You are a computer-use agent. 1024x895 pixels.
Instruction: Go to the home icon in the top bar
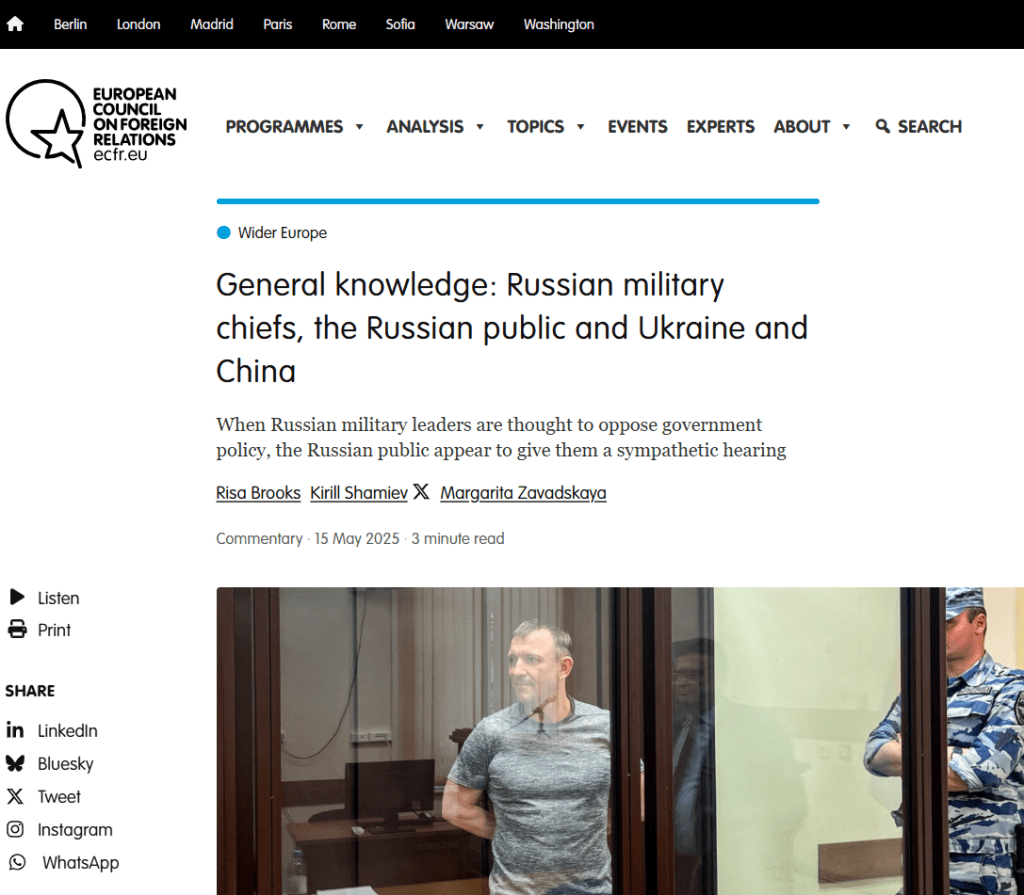[15, 24]
